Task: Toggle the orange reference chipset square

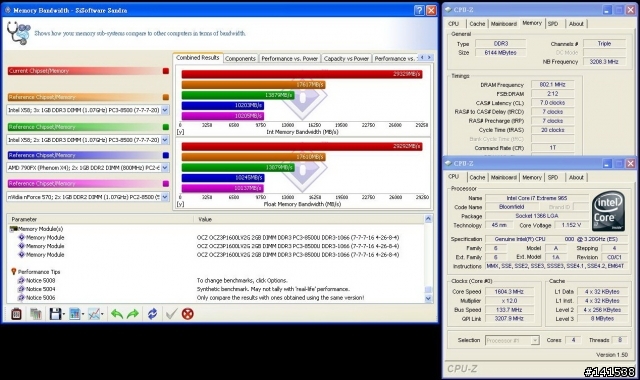Action: pos(166,97)
